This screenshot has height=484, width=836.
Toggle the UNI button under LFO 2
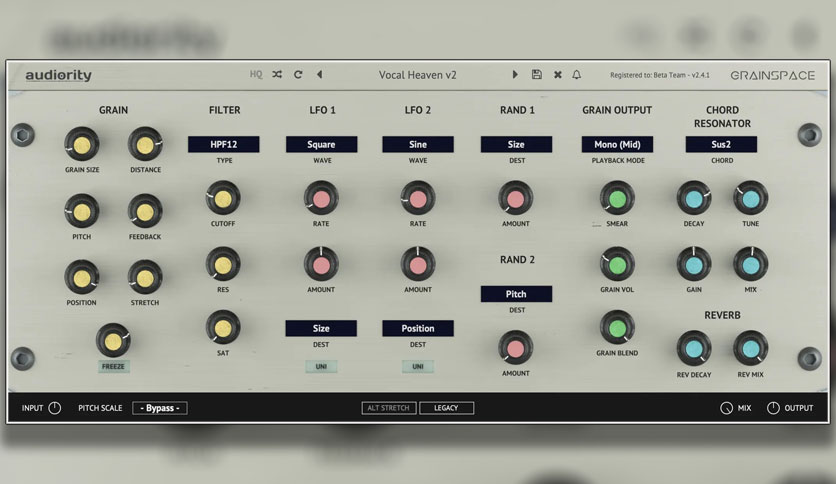[417, 367]
